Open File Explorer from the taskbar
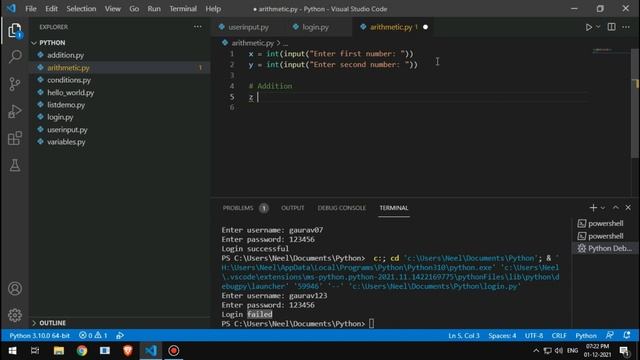This screenshot has width=640, height=360. (59, 351)
